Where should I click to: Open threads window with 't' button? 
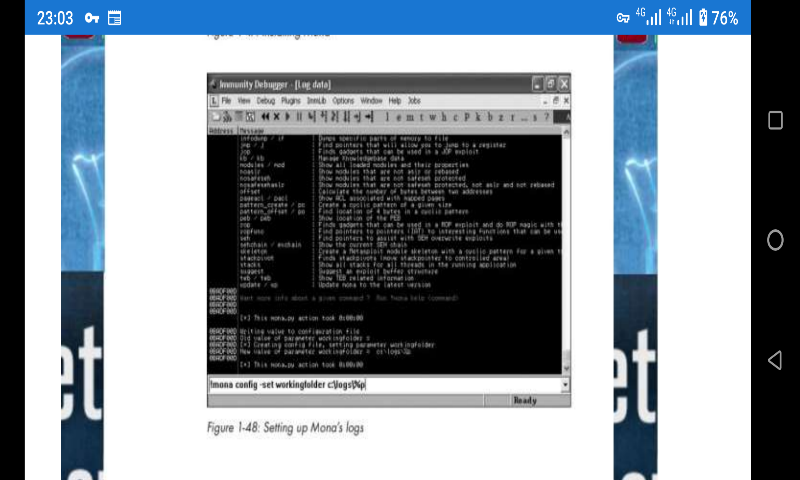pyautogui.click(x=421, y=117)
